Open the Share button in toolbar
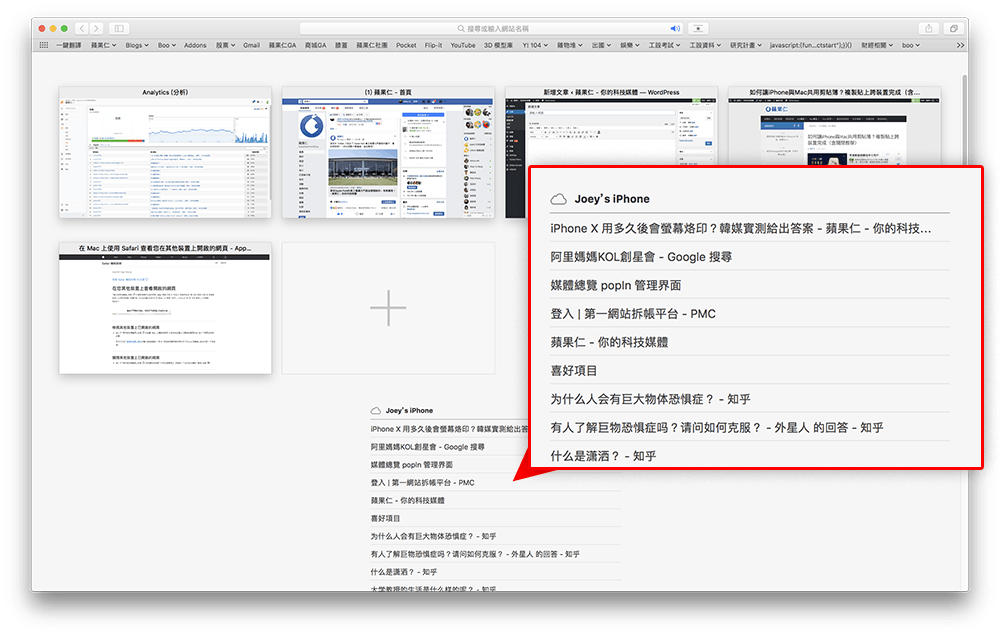Image resolution: width=1000 pixels, height=636 pixels. coord(929,28)
